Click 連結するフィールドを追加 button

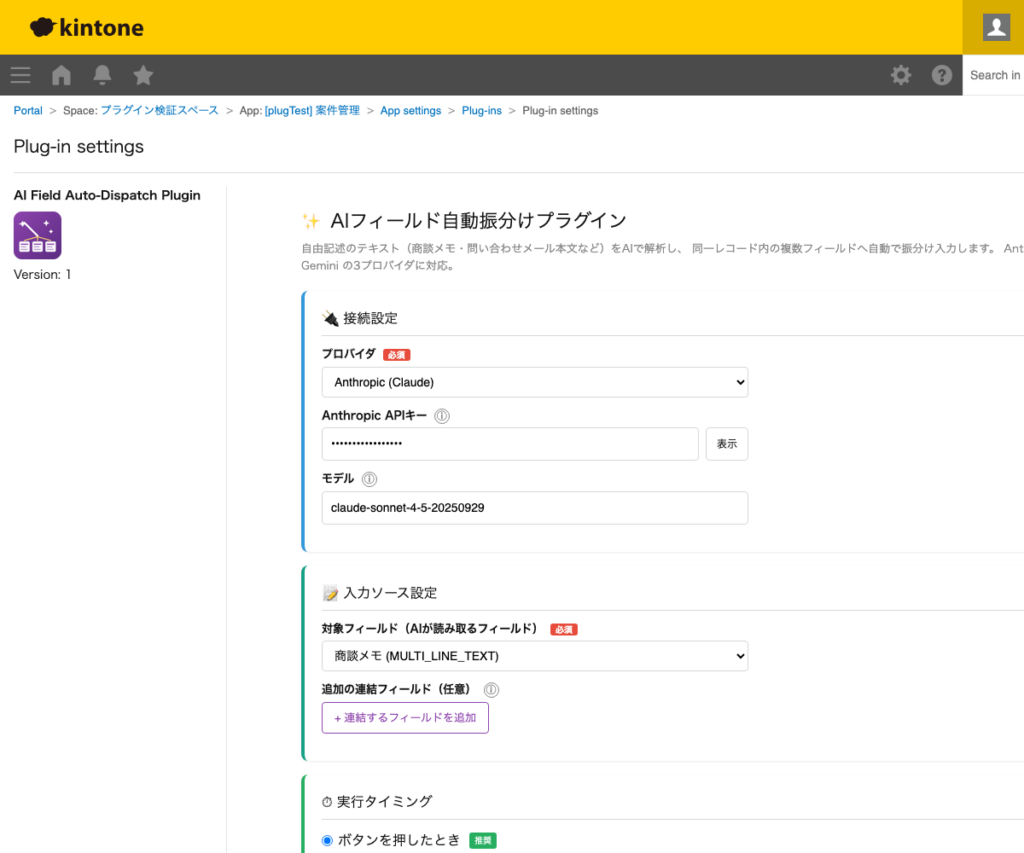404,717
